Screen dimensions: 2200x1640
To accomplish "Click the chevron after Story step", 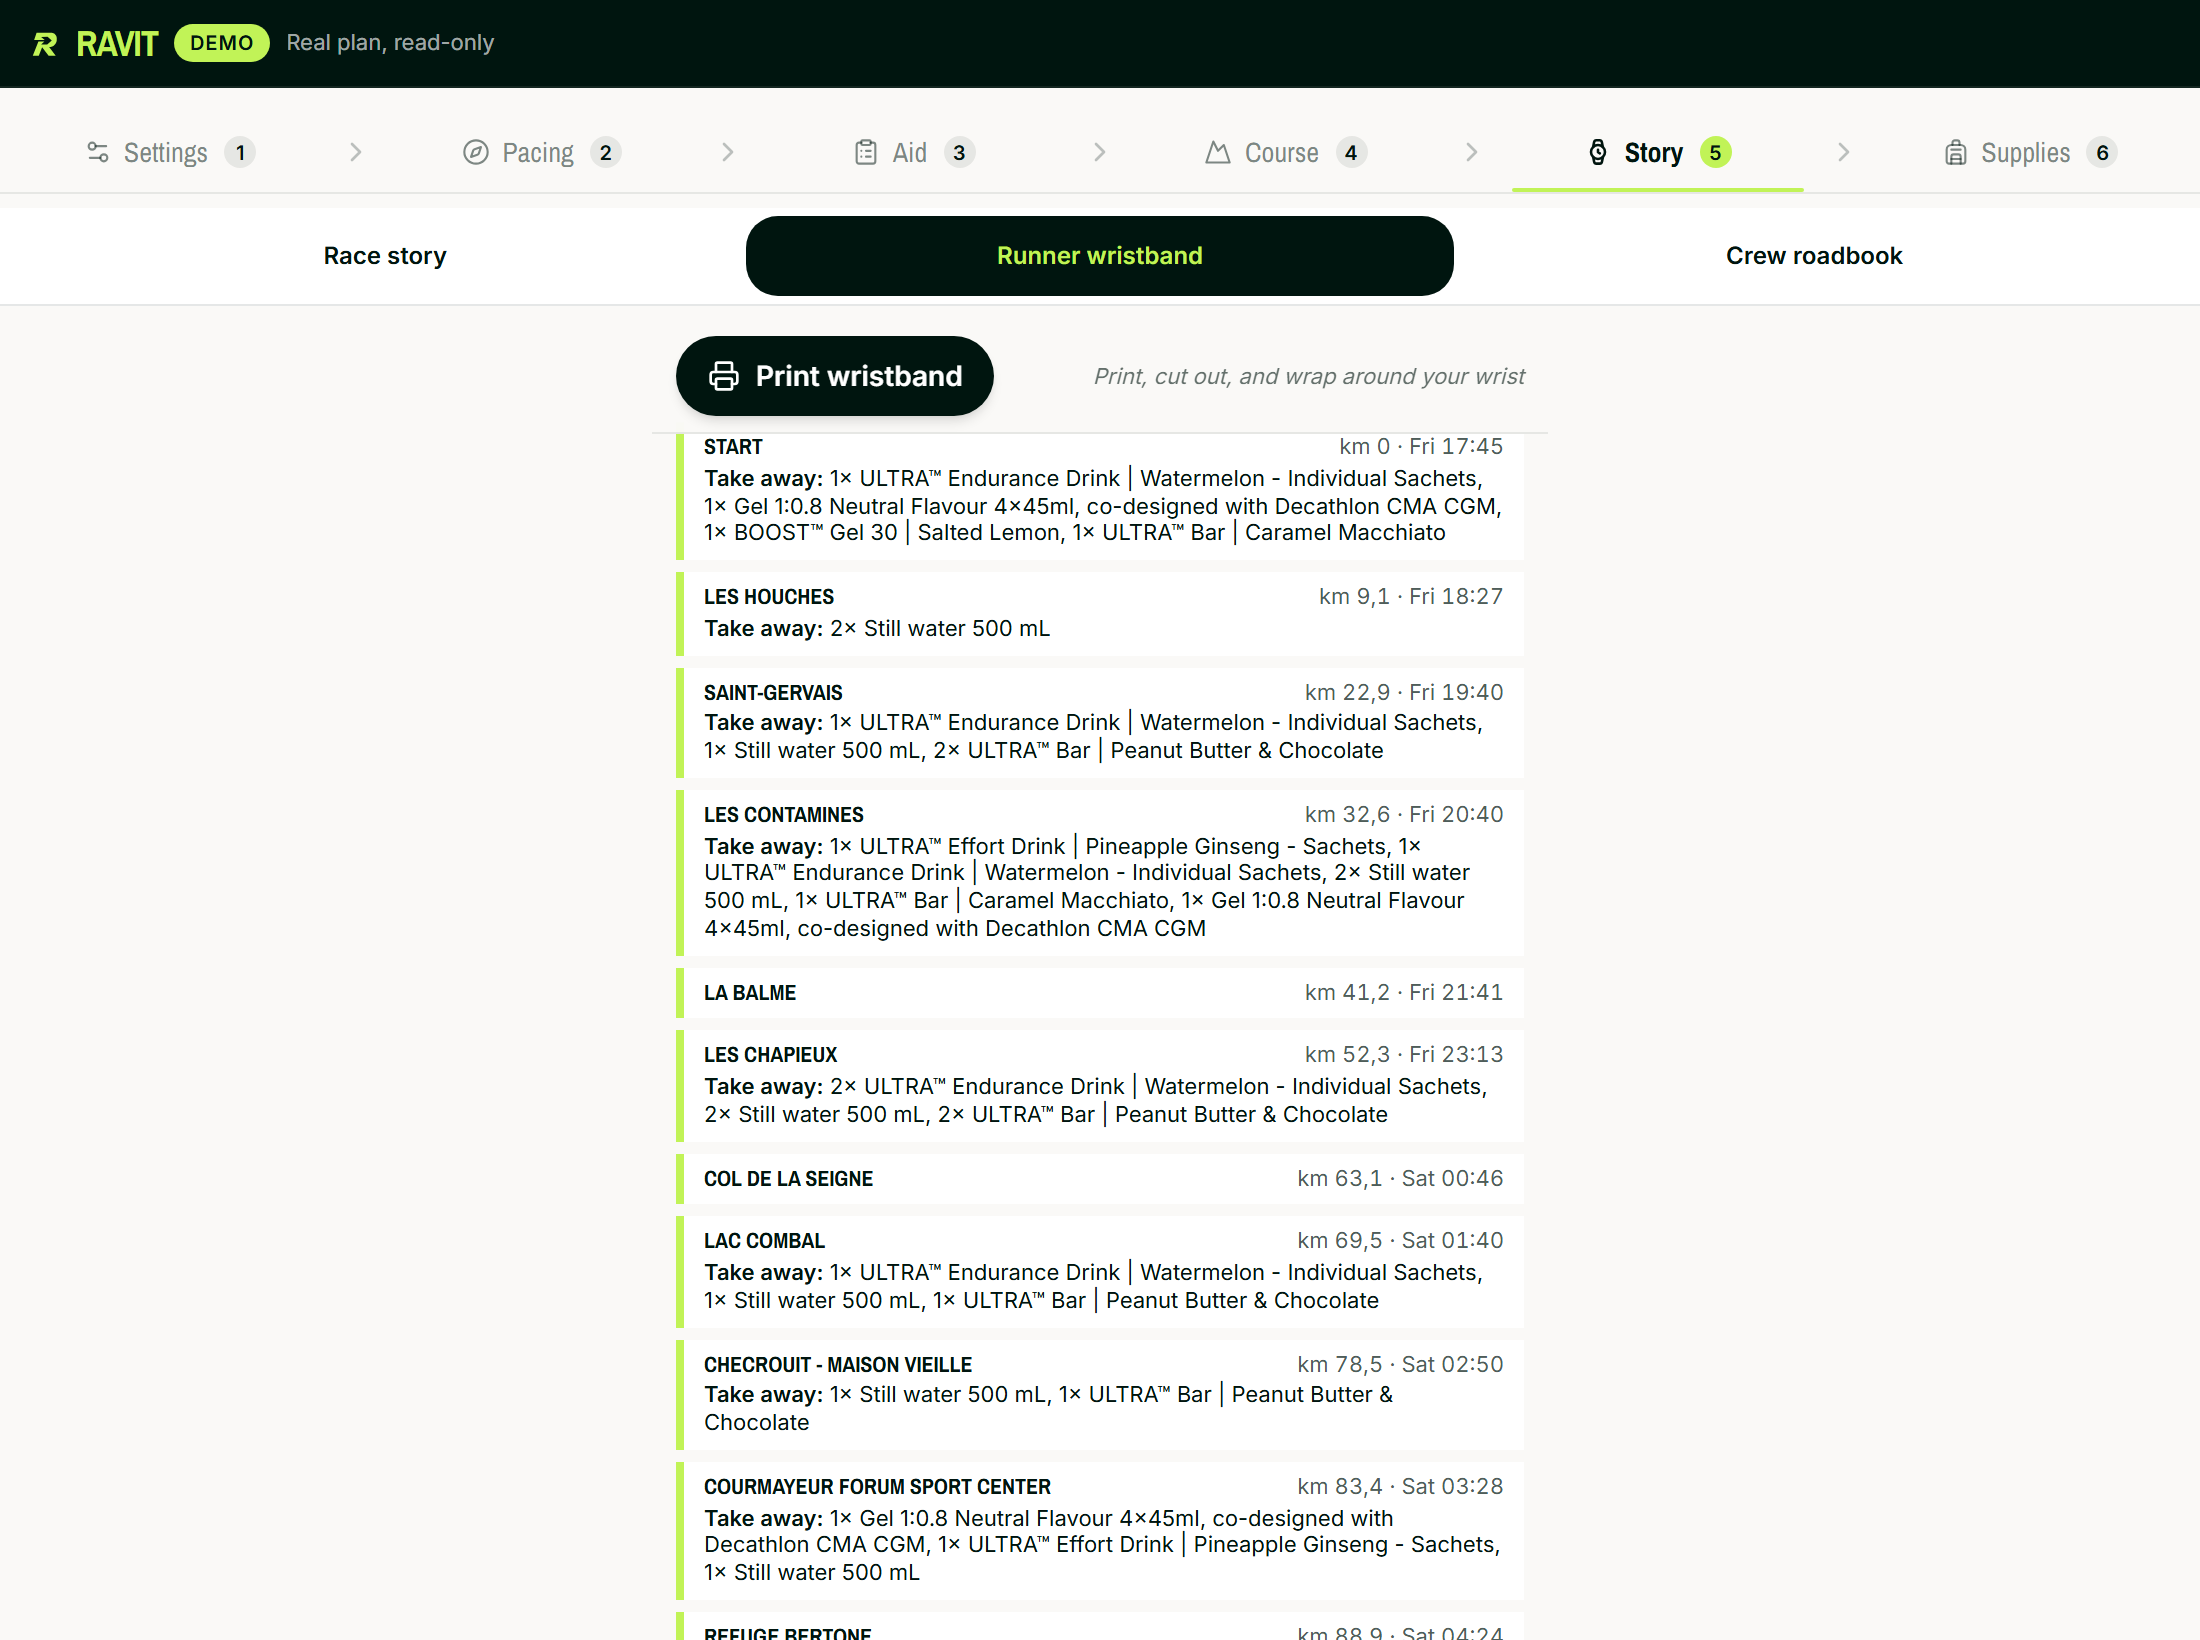I will [1844, 152].
